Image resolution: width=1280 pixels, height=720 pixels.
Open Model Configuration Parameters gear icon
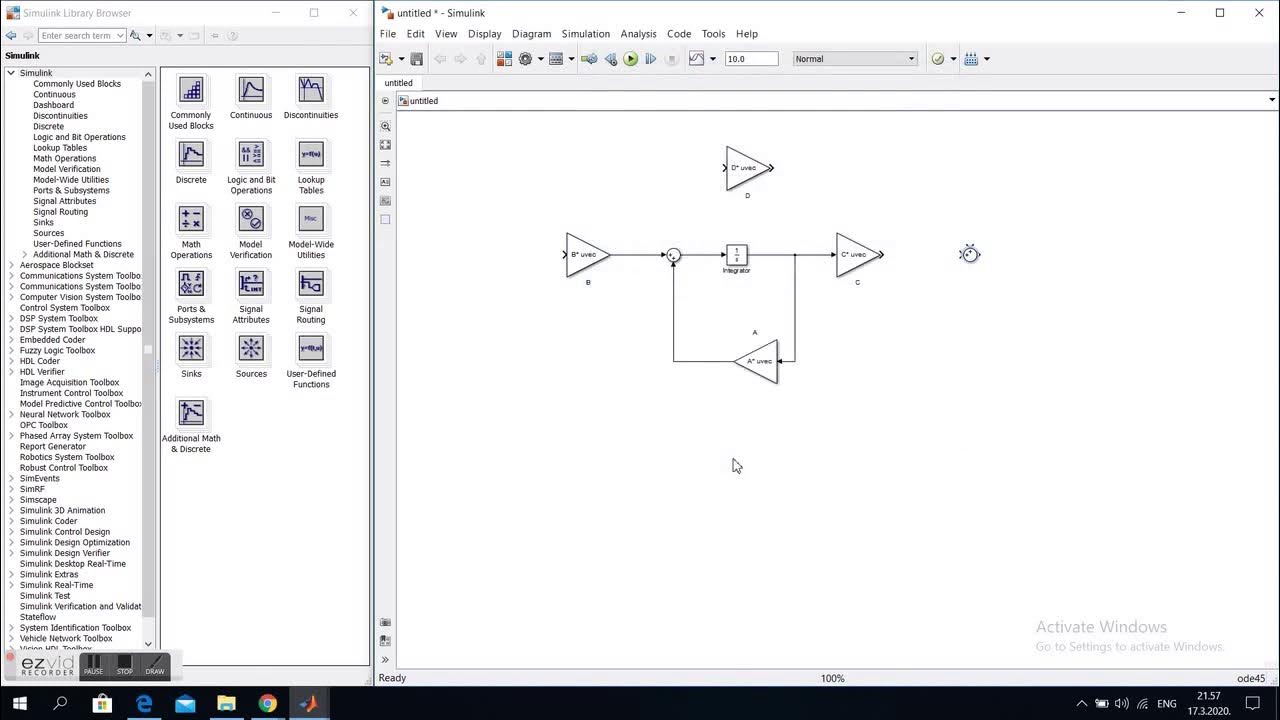[x=525, y=59]
